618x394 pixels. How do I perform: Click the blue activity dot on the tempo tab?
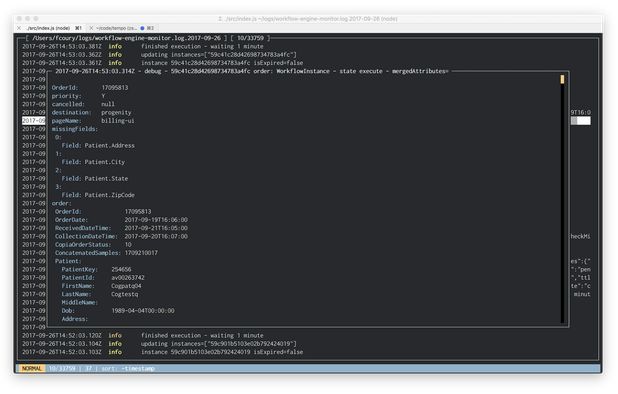(x=143, y=28)
